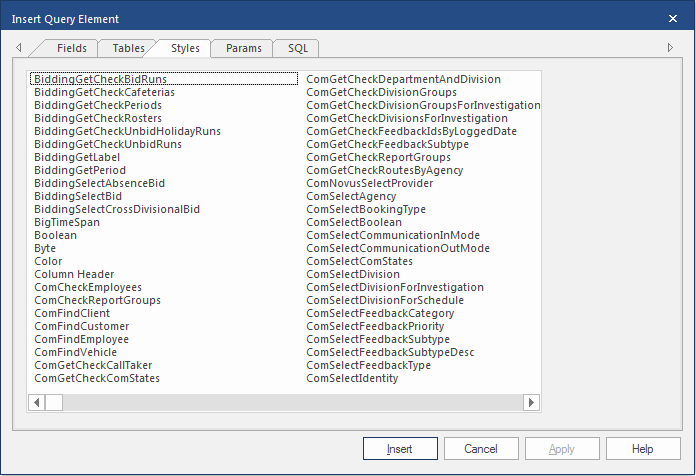Click the list's scroll left arrow
Viewport: 696px width, 476px height.
pyautogui.click(x=37, y=402)
